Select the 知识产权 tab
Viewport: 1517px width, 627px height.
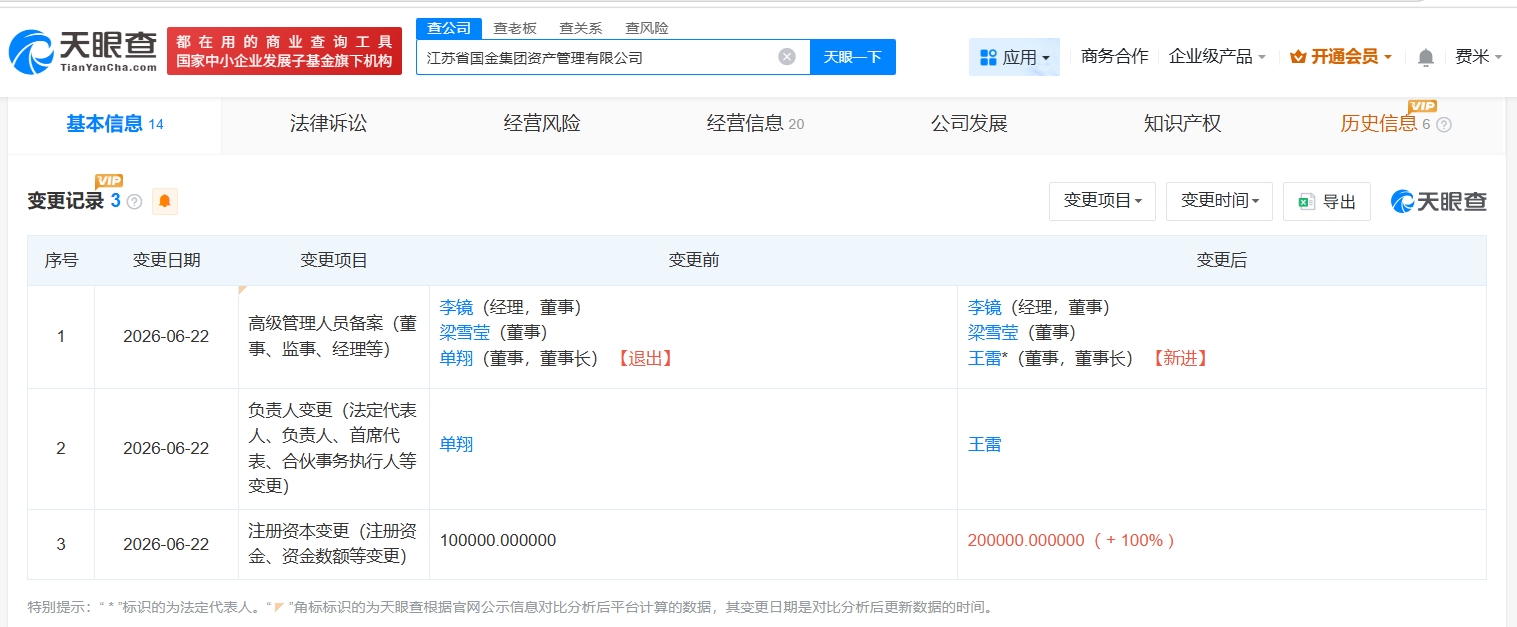(x=1183, y=124)
